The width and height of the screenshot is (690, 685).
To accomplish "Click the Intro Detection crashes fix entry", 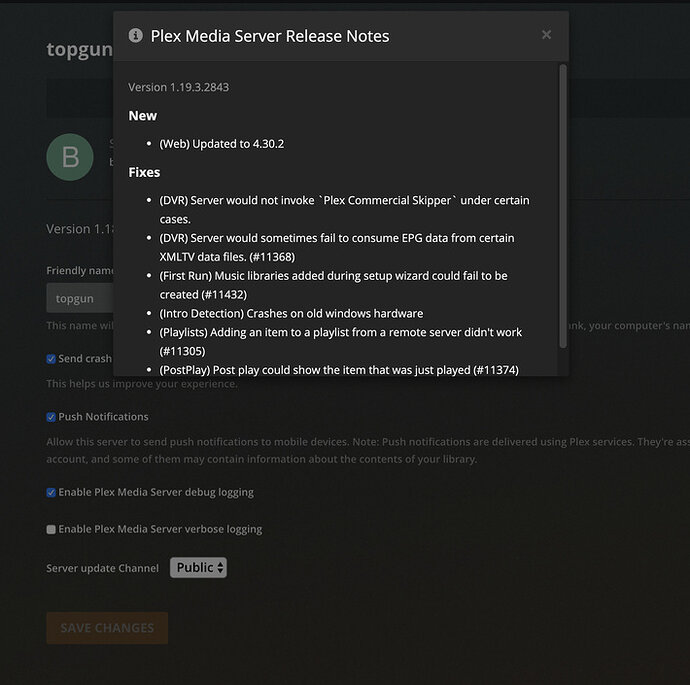I will click(291, 313).
